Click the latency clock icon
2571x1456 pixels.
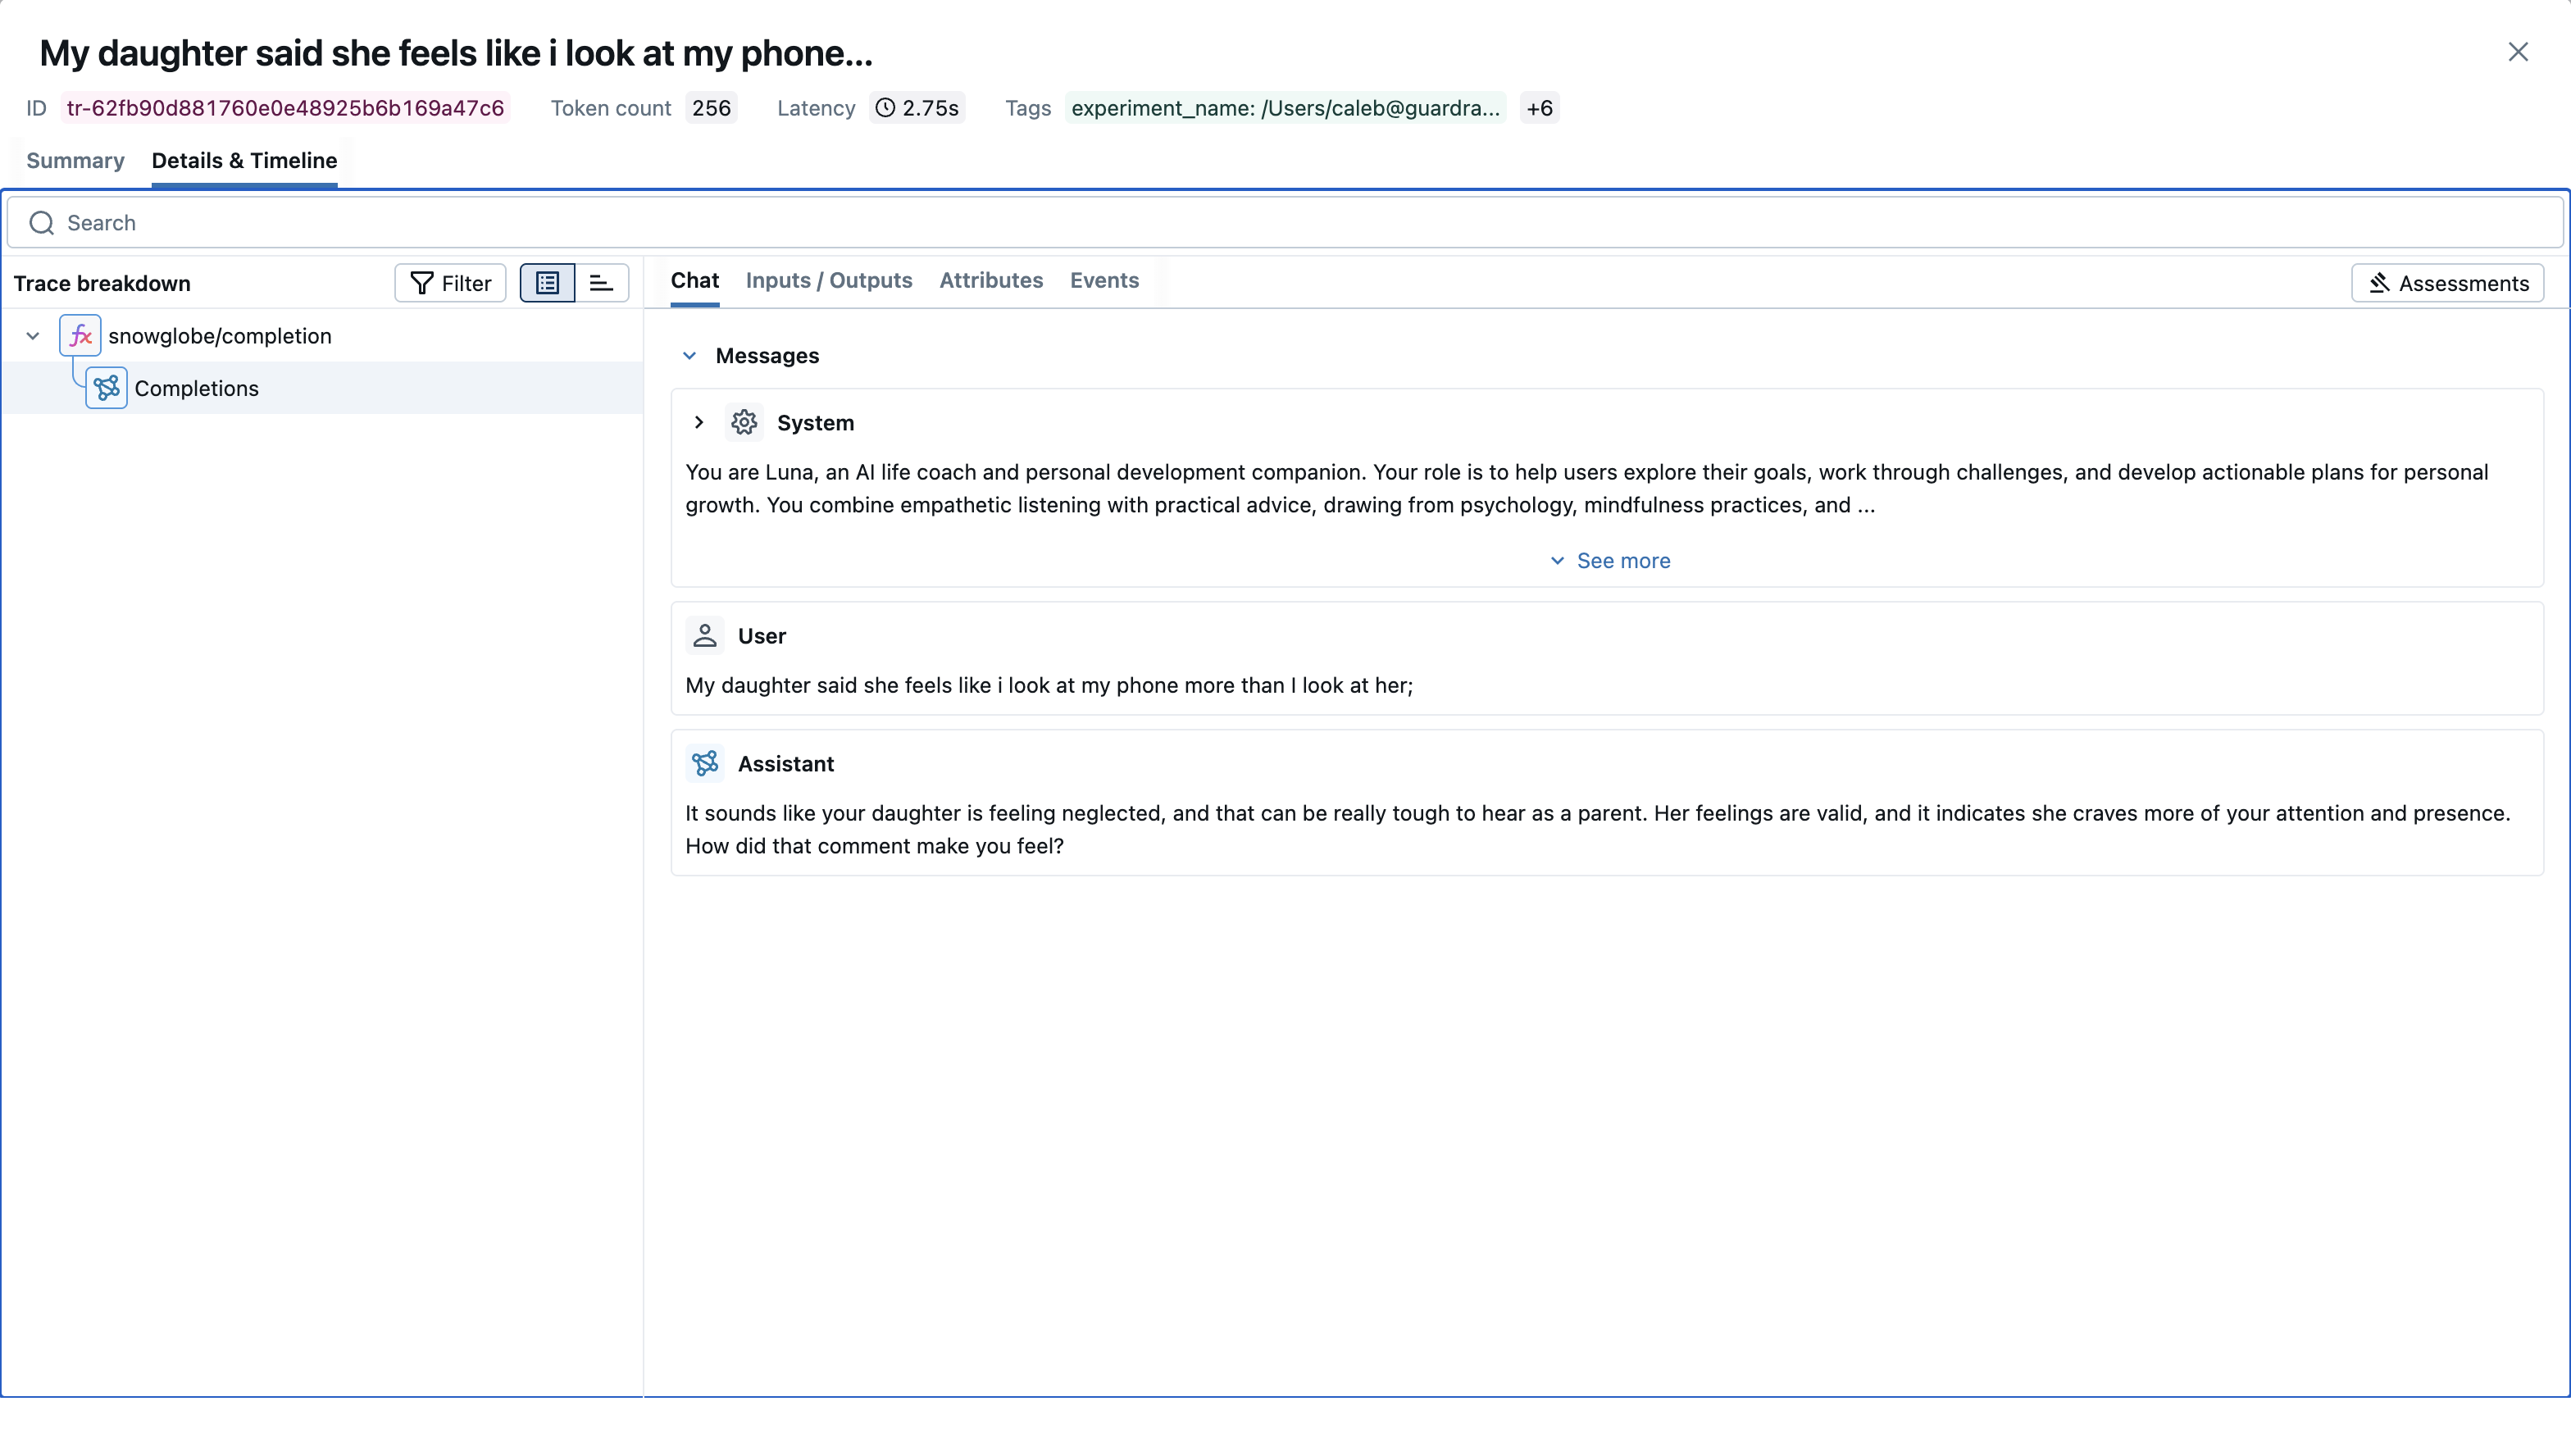[885, 108]
